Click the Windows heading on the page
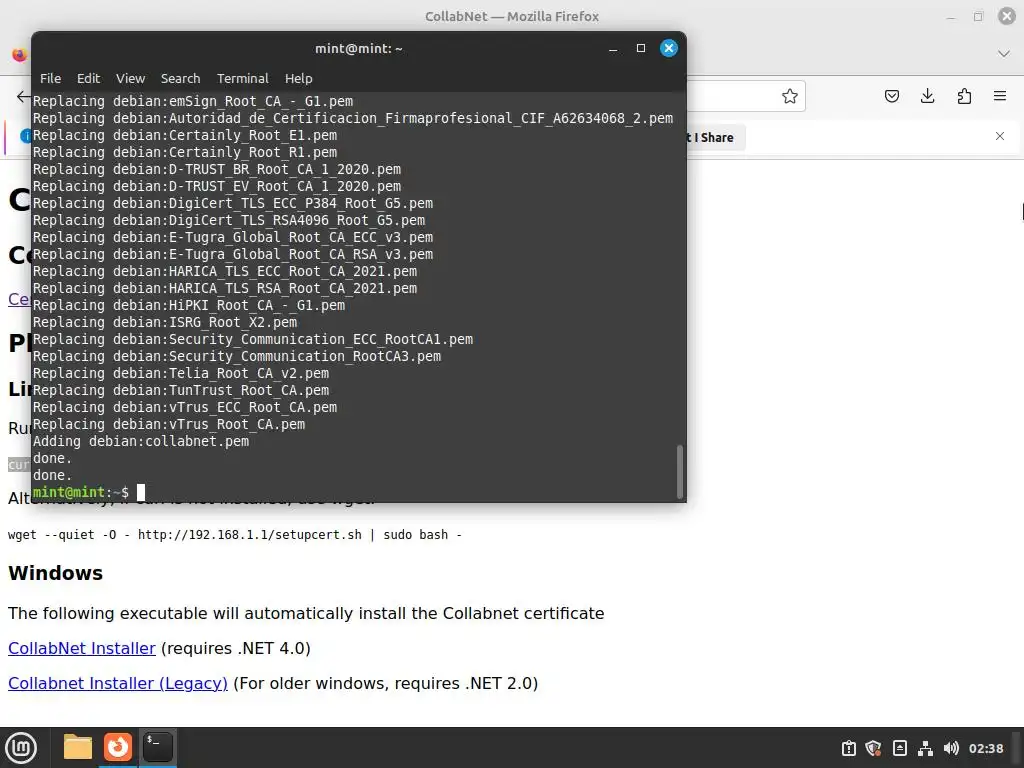1024x768 pixels. tap(56, 573)
